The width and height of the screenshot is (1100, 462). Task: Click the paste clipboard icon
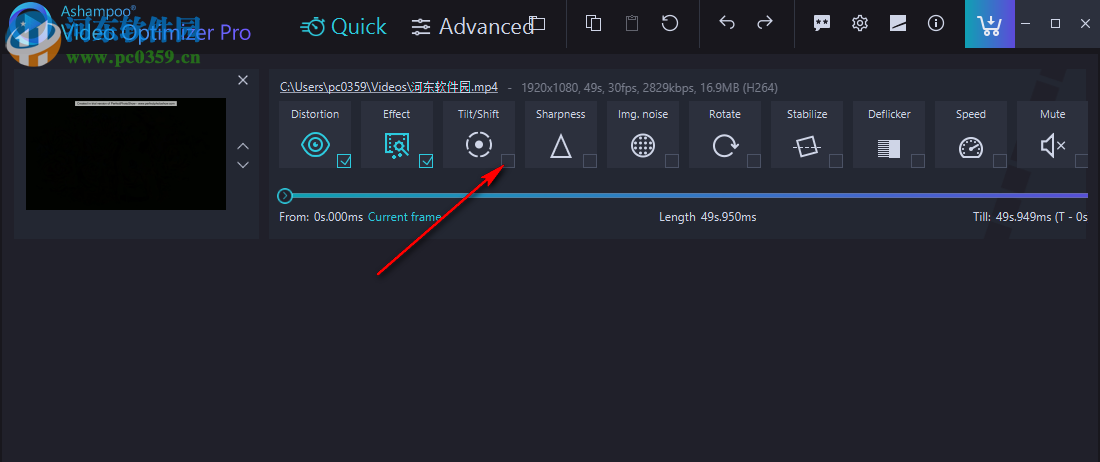click(632, 23)
